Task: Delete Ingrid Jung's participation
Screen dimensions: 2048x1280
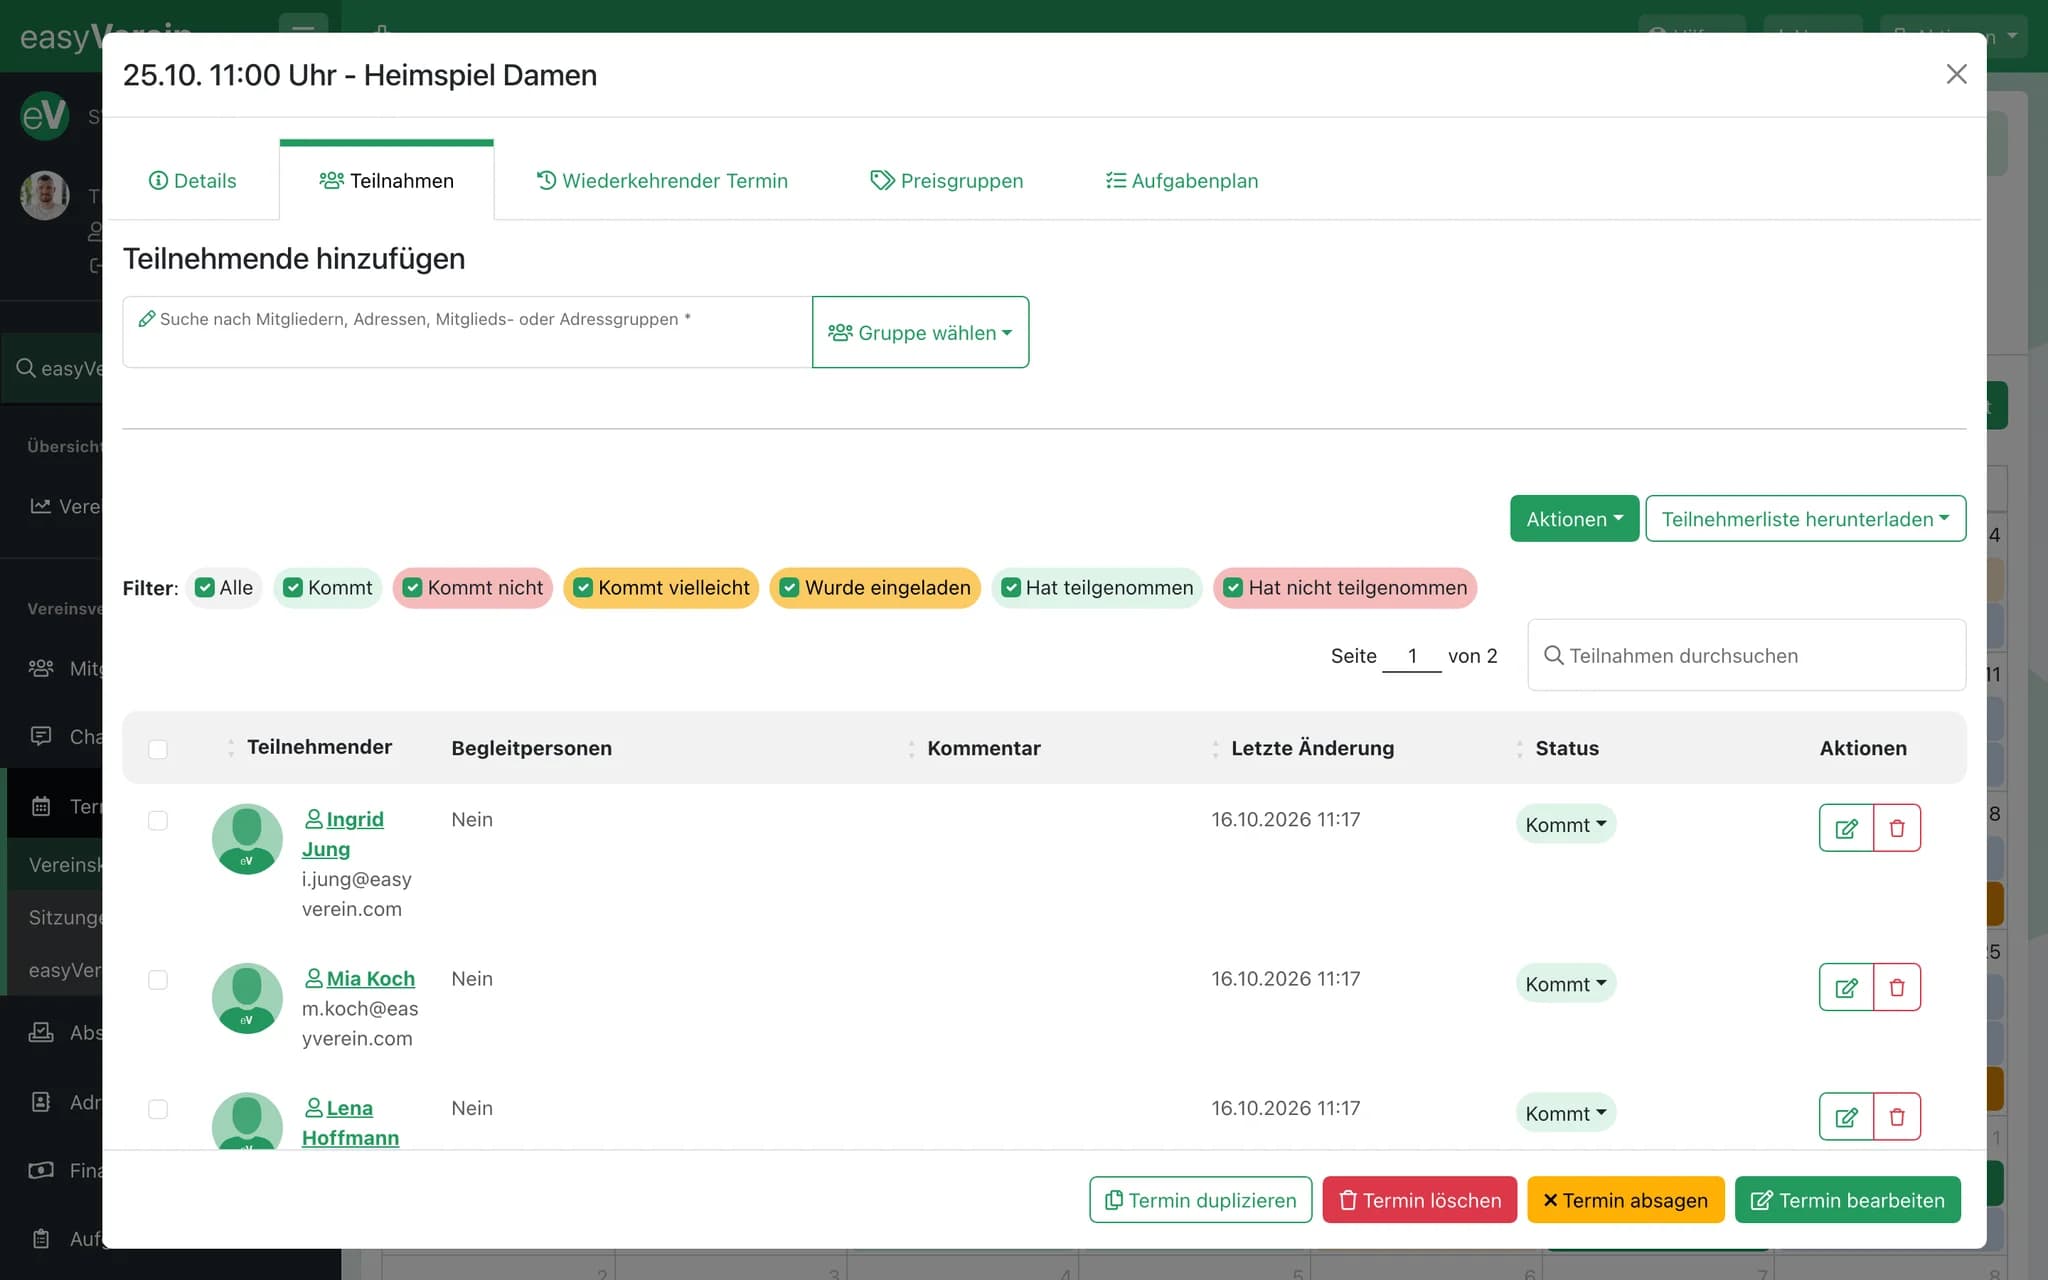Action: pos(1897,828)
